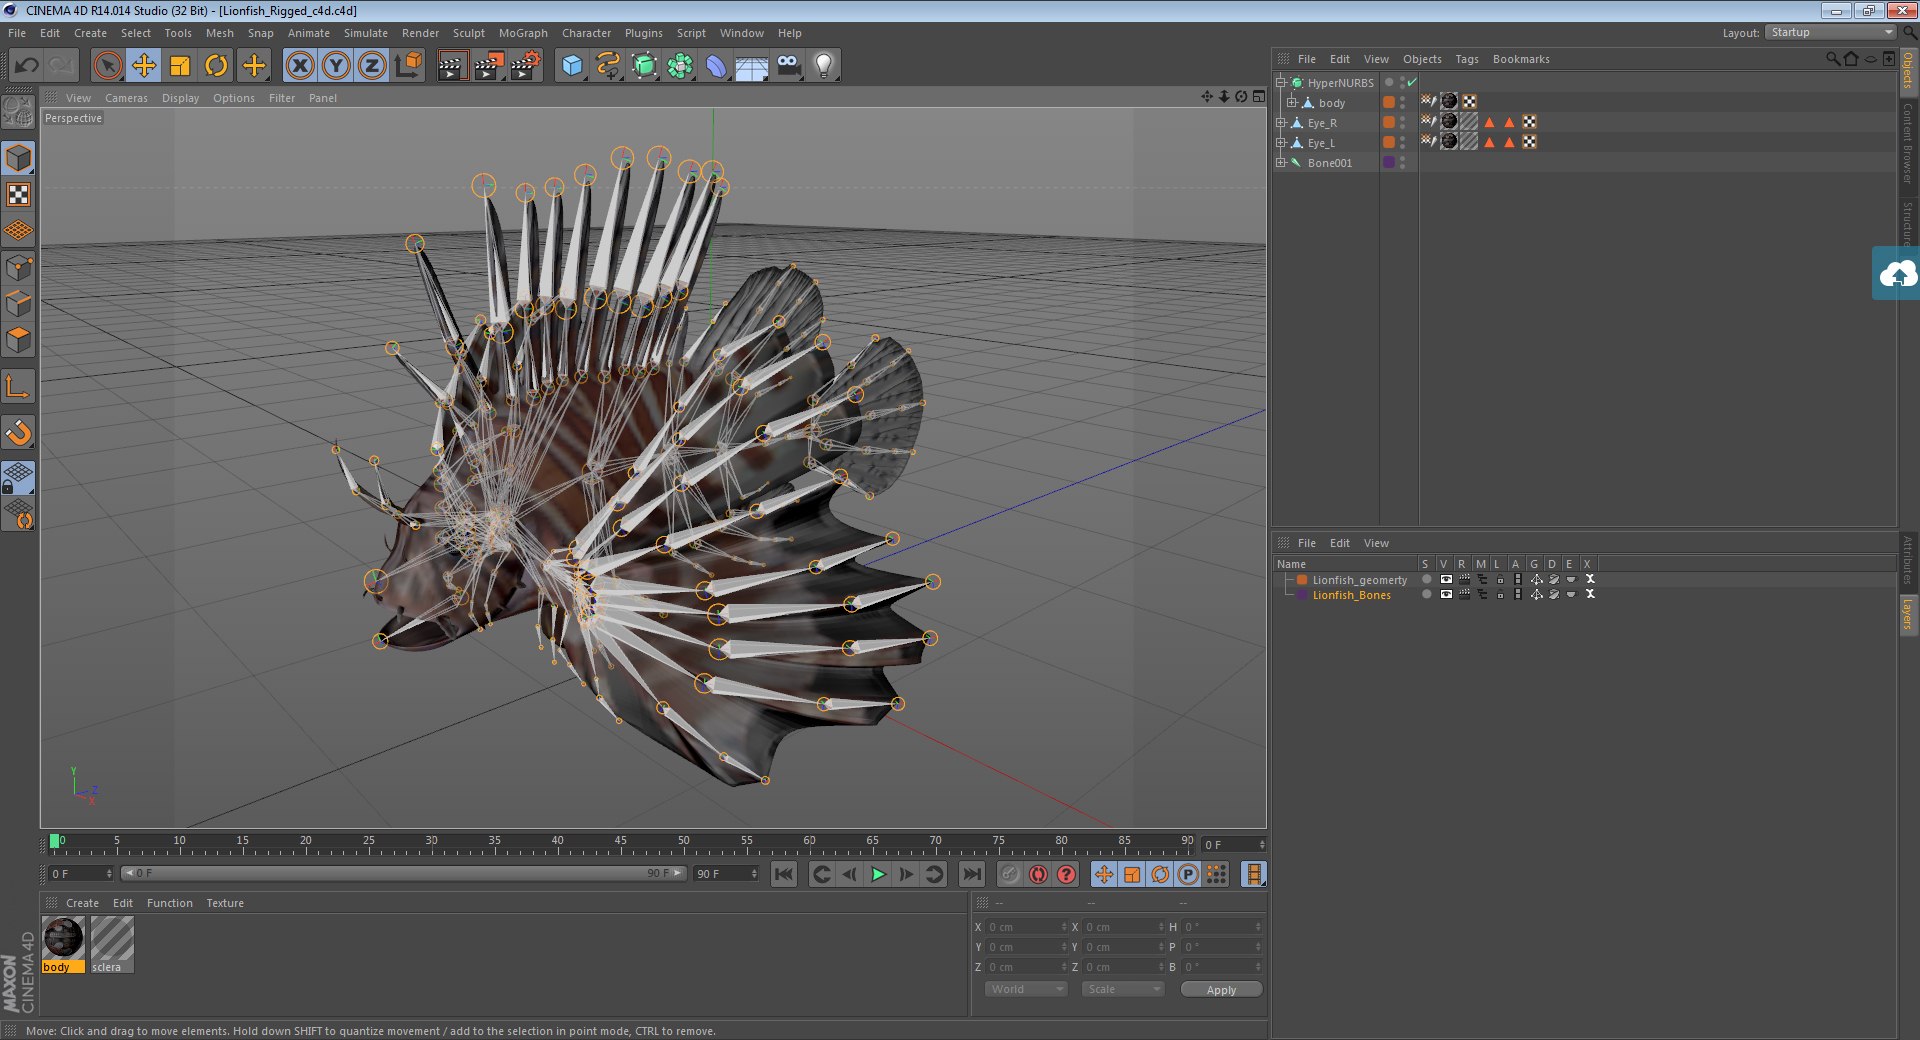Toggle Autokeying record button
This screenshot has width=1920, height=1040.
click(x=1038, y=874)
